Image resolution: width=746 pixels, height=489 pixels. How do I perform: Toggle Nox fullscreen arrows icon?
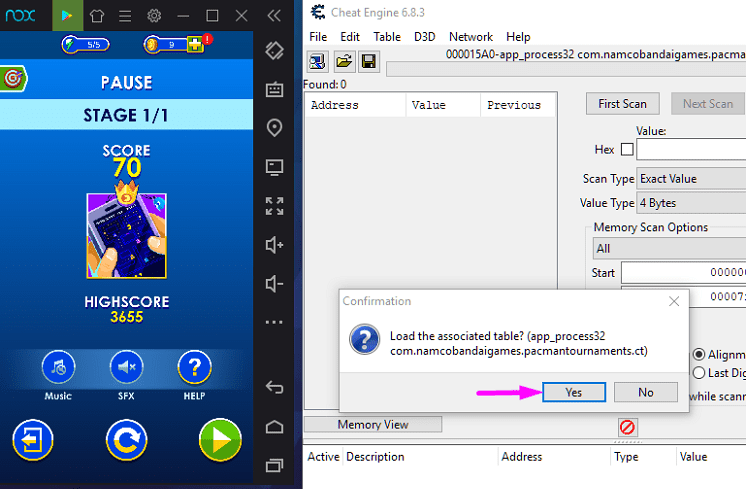click(x=275, y=206)
